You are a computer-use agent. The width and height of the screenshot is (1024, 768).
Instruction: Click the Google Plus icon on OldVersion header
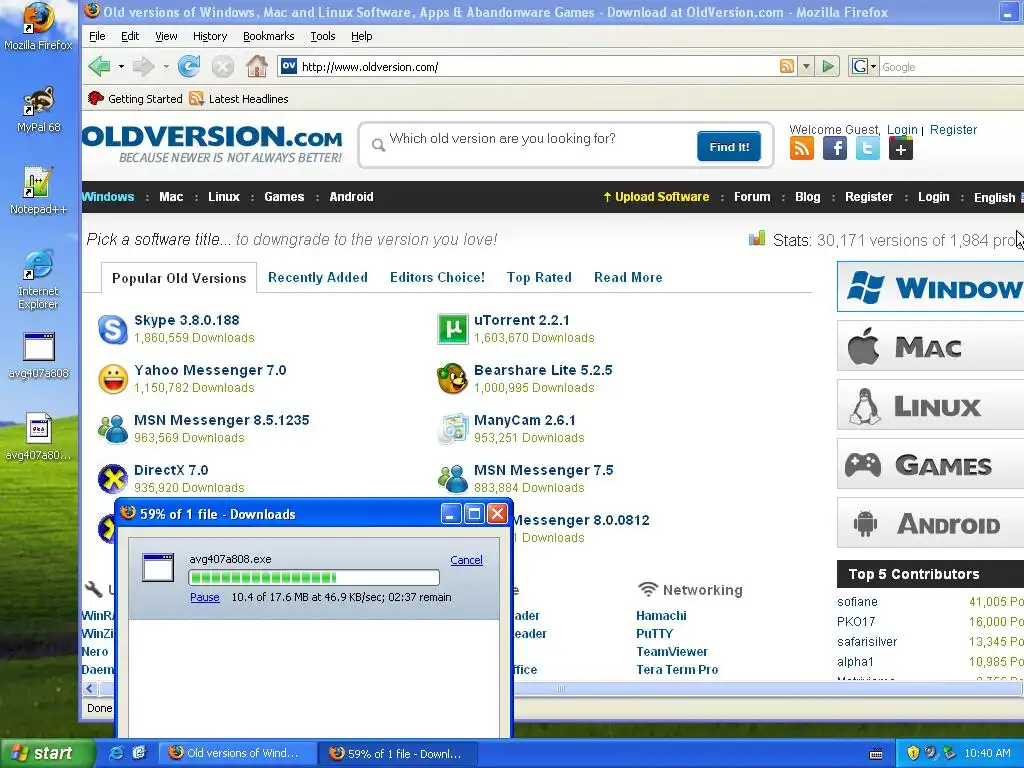coord(900,149)
